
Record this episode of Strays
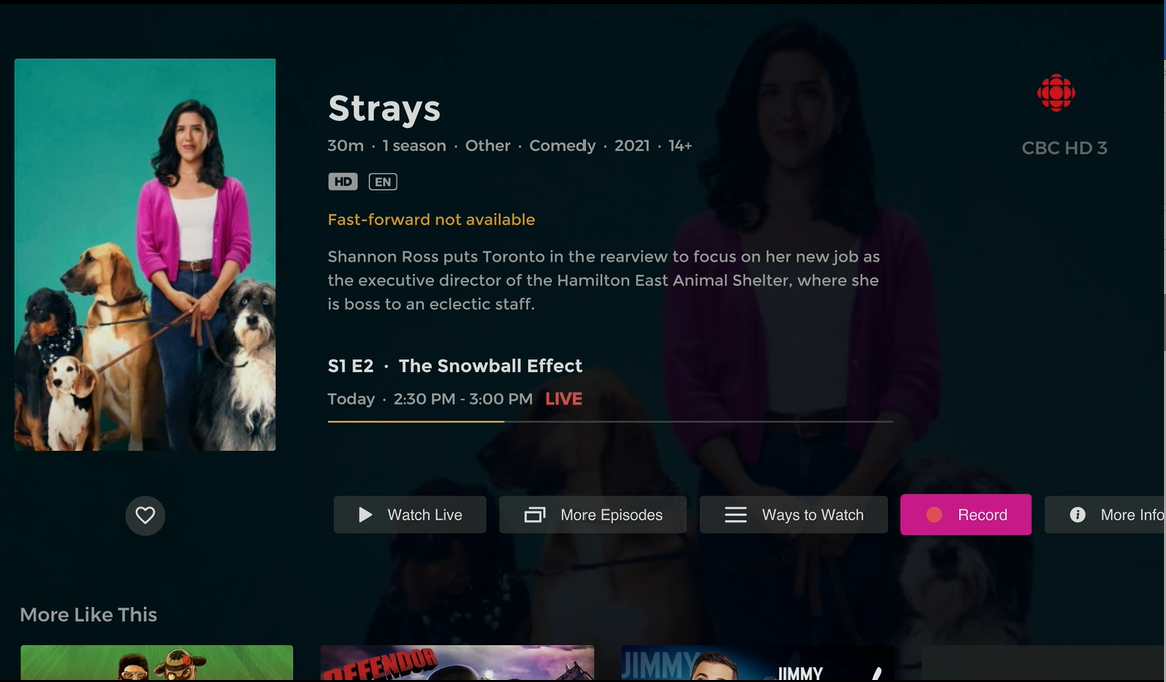966,515
